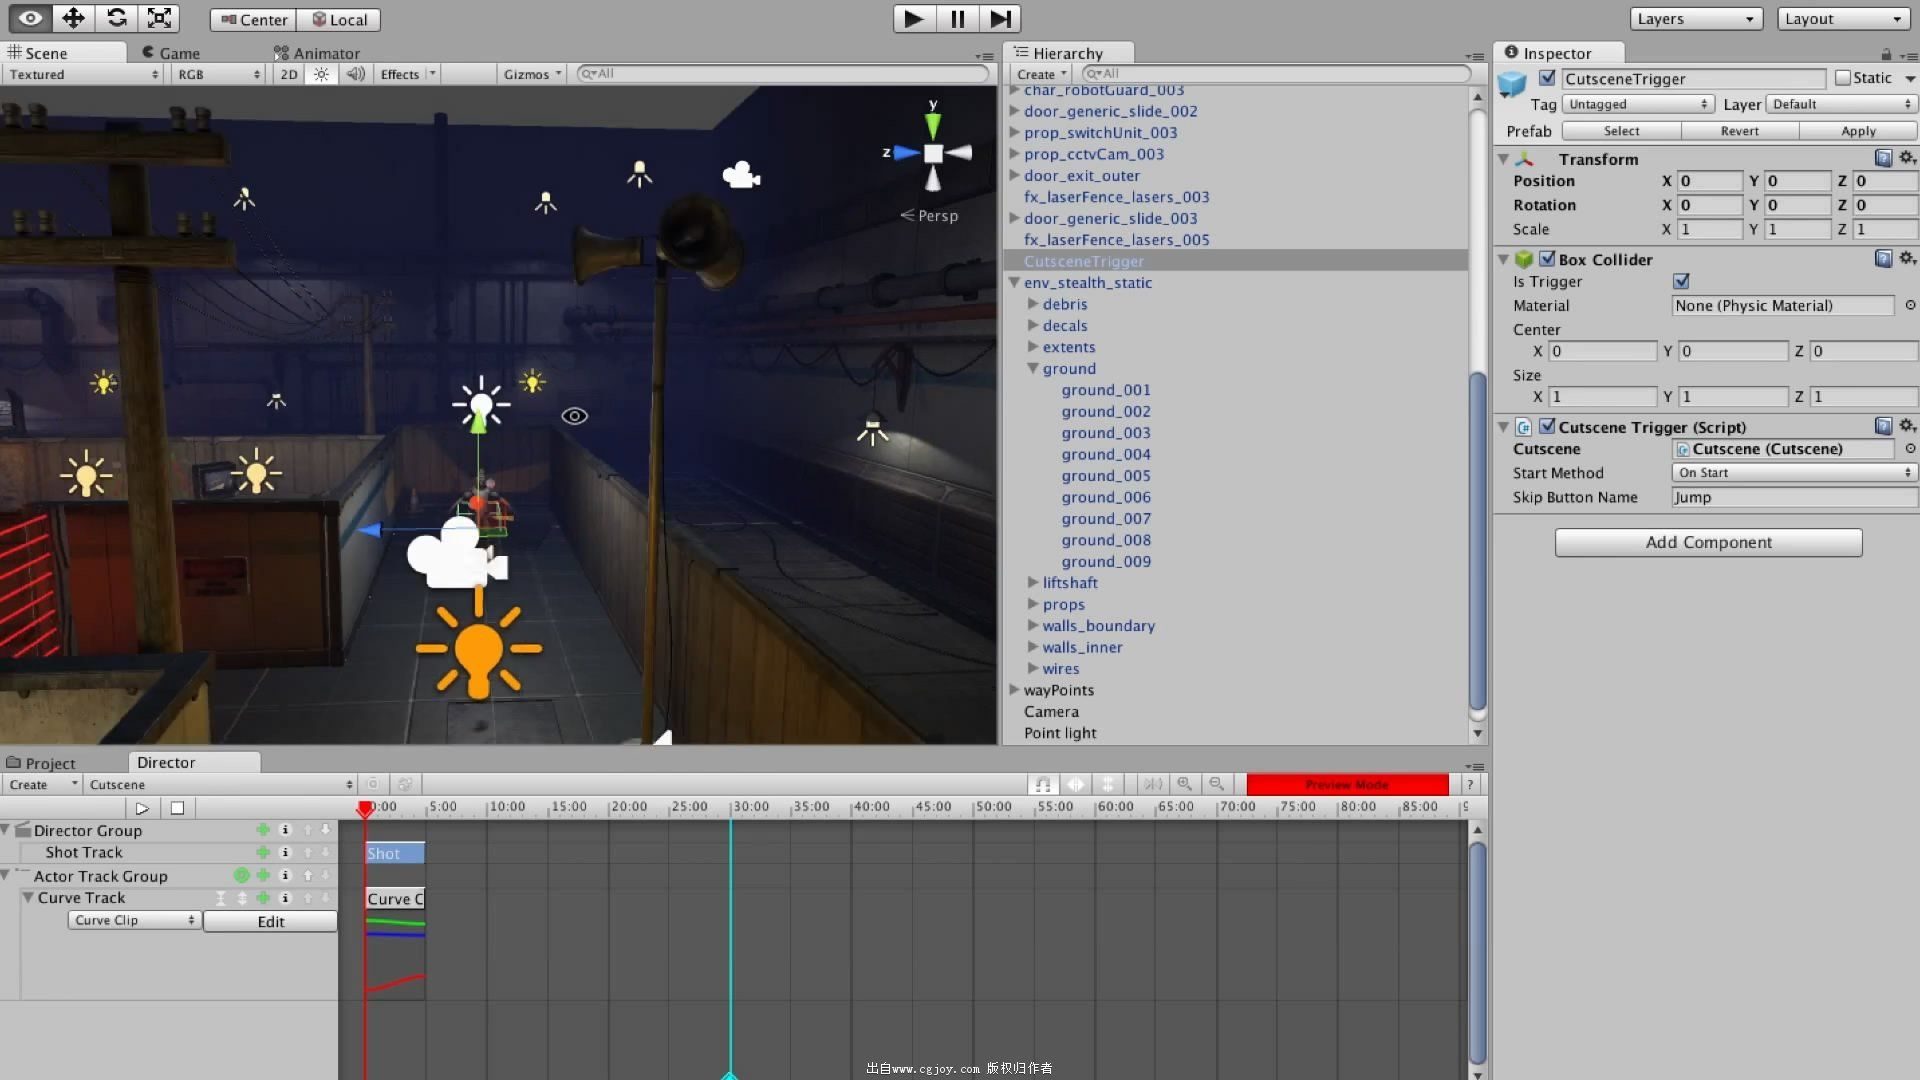Select the Hand (view) tool
Image resolution: width=1920 pixels, height=1080 pixels.
[30, 18]
